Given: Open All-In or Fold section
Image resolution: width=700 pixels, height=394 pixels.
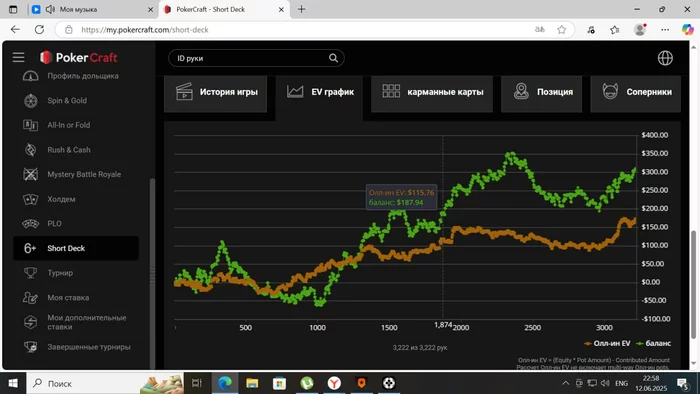Looking at the screenshot, I should point(69,125).
